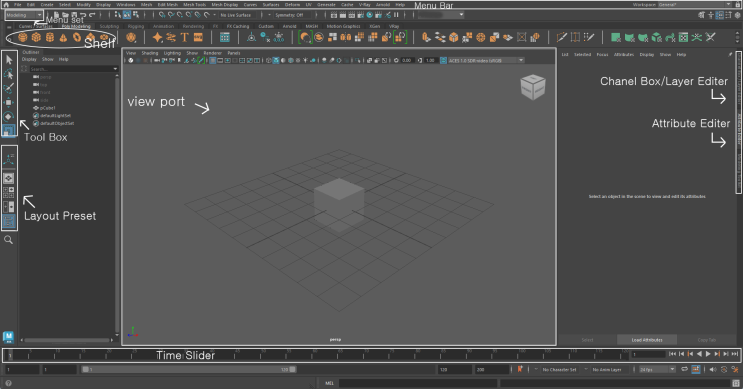
Task: Click the Load Attributes button
Action: (x=647, y=340)
